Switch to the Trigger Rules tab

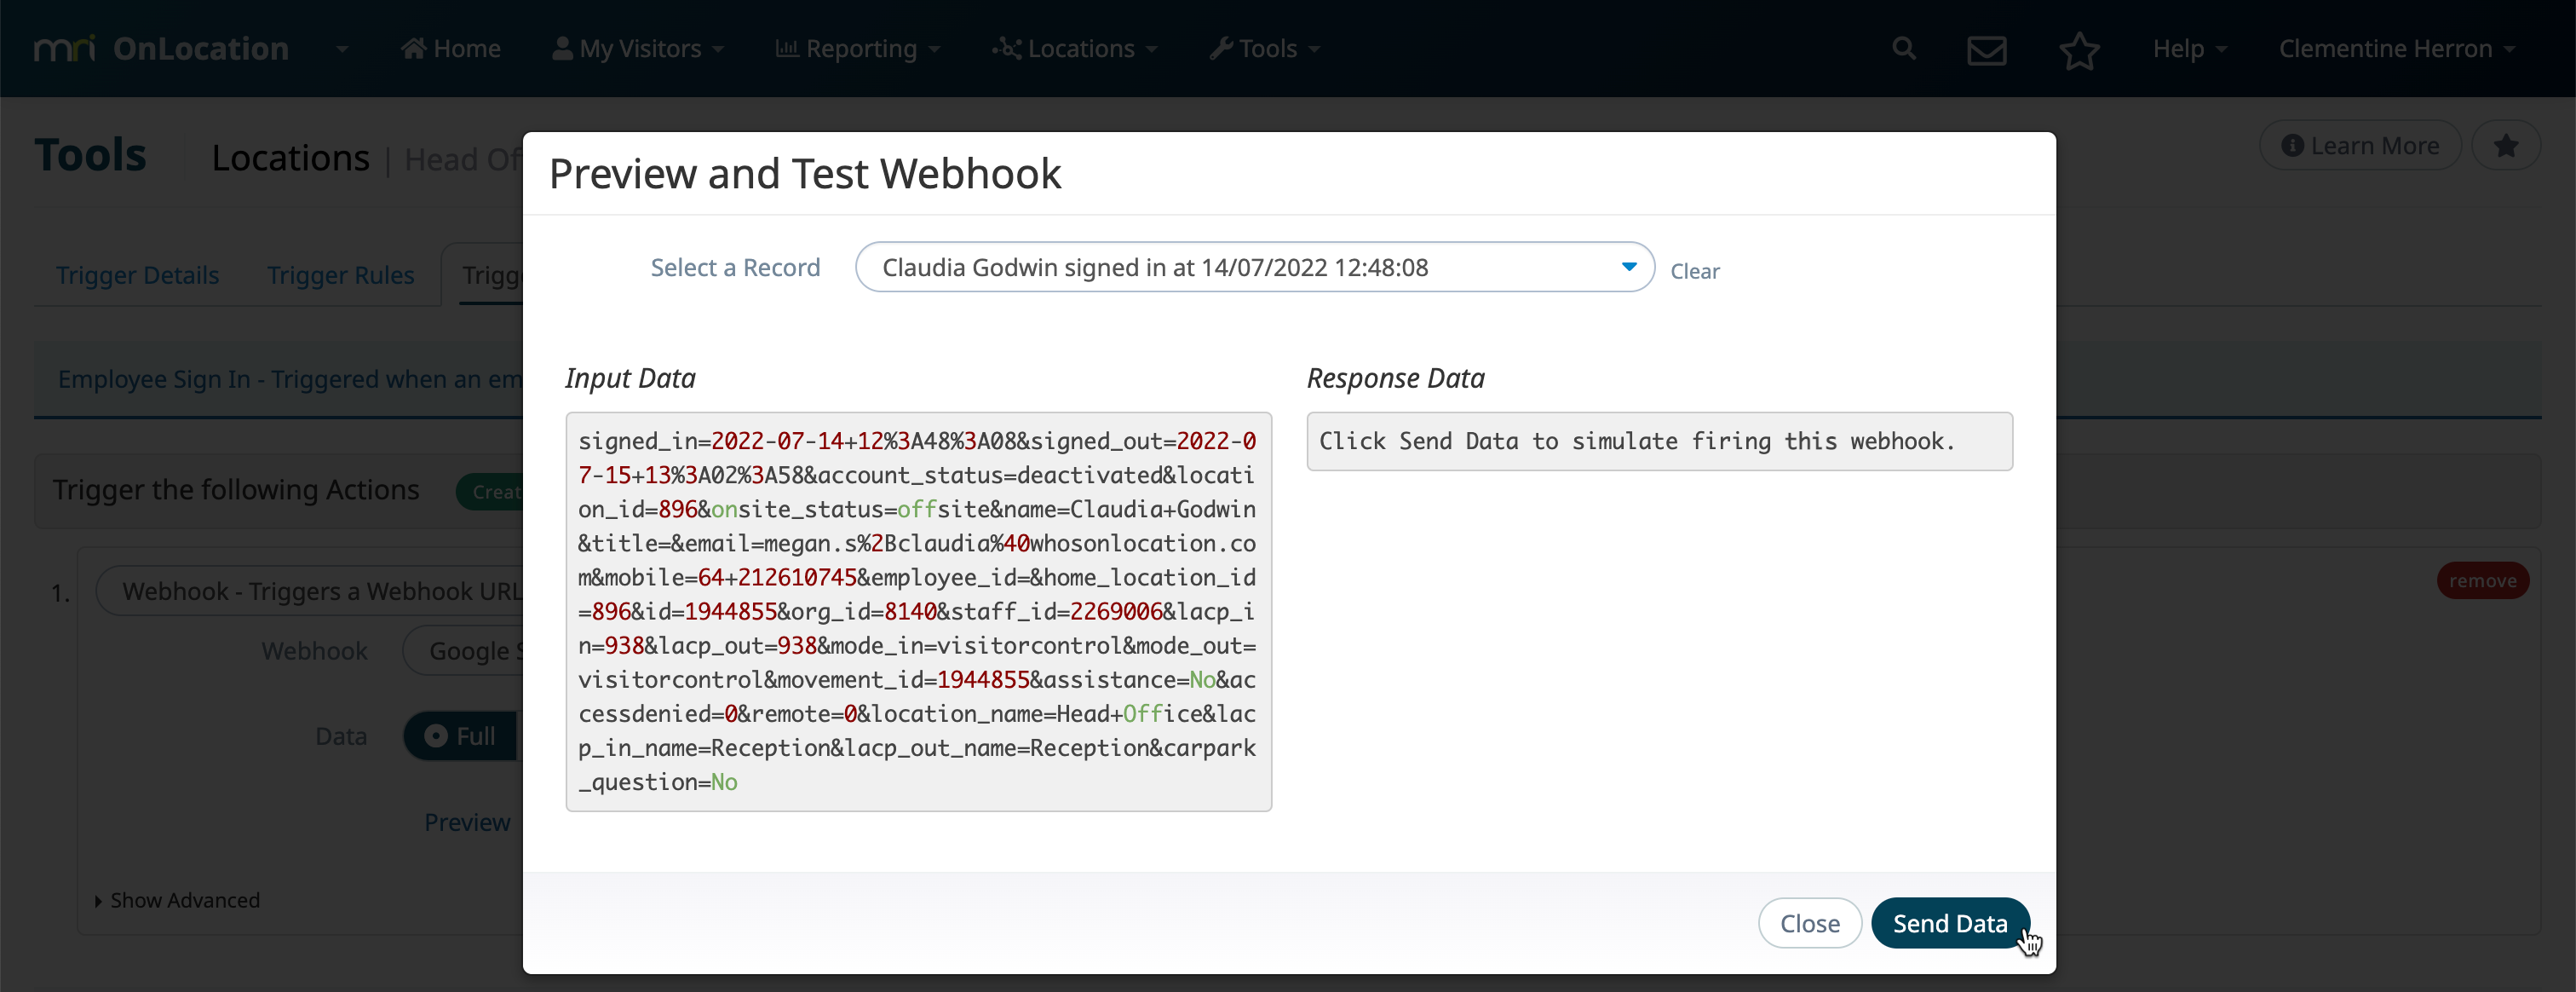click(340, 275)
